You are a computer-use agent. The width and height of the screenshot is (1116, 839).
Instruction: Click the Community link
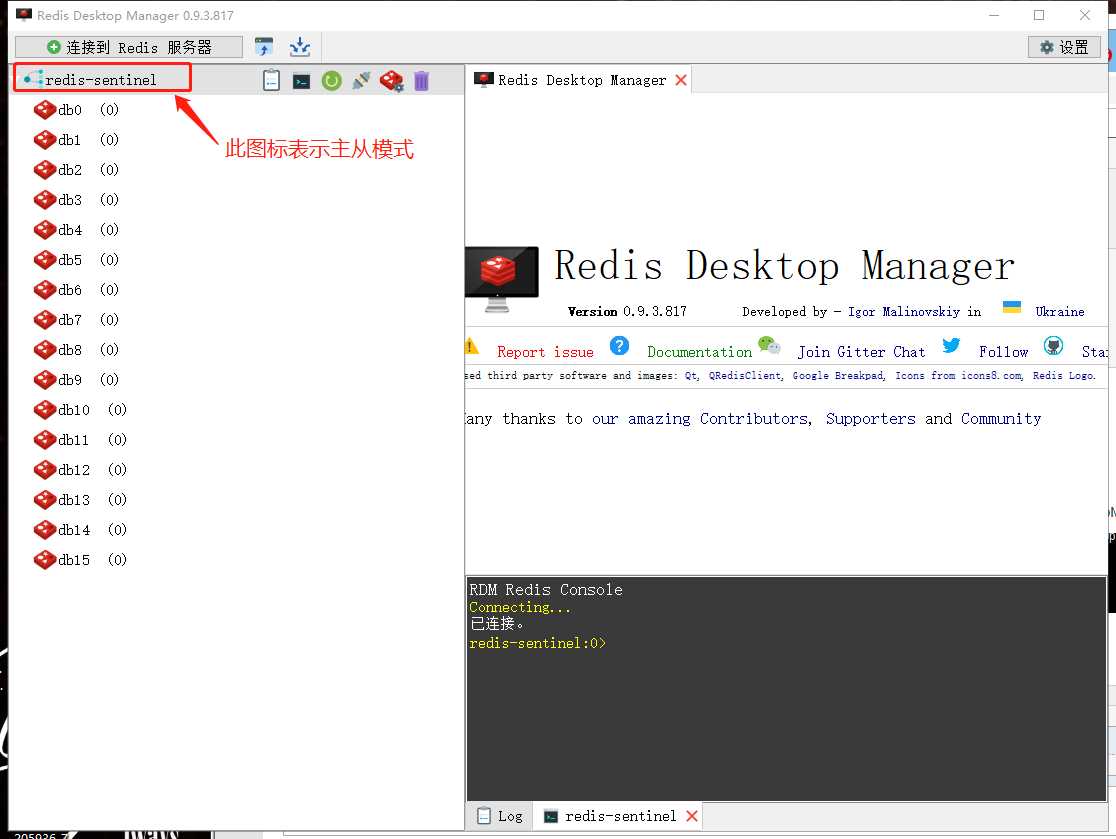tap(1001, 418)
